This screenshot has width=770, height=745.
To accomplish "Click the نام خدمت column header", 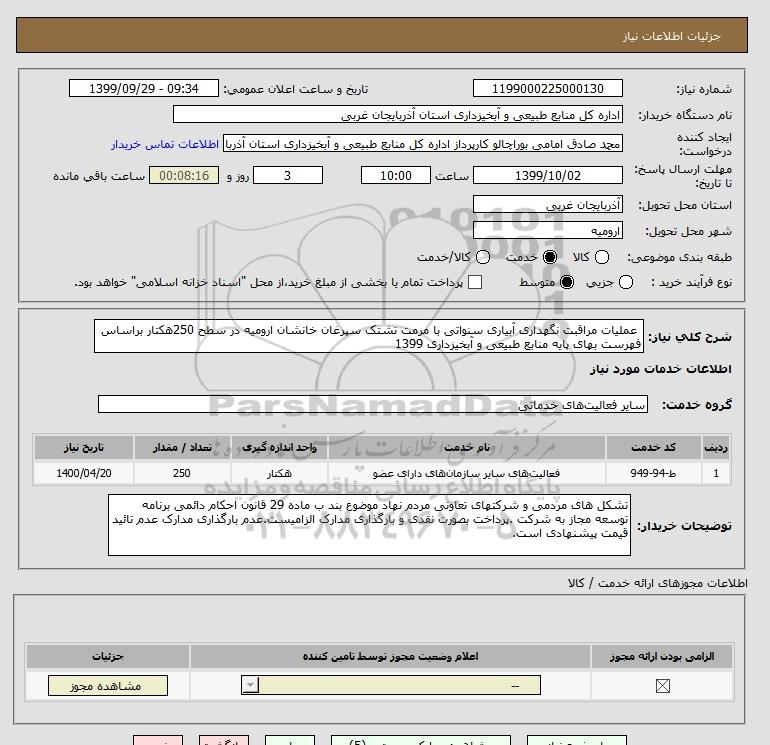I will pyautogui.click(x=467, y=447).
